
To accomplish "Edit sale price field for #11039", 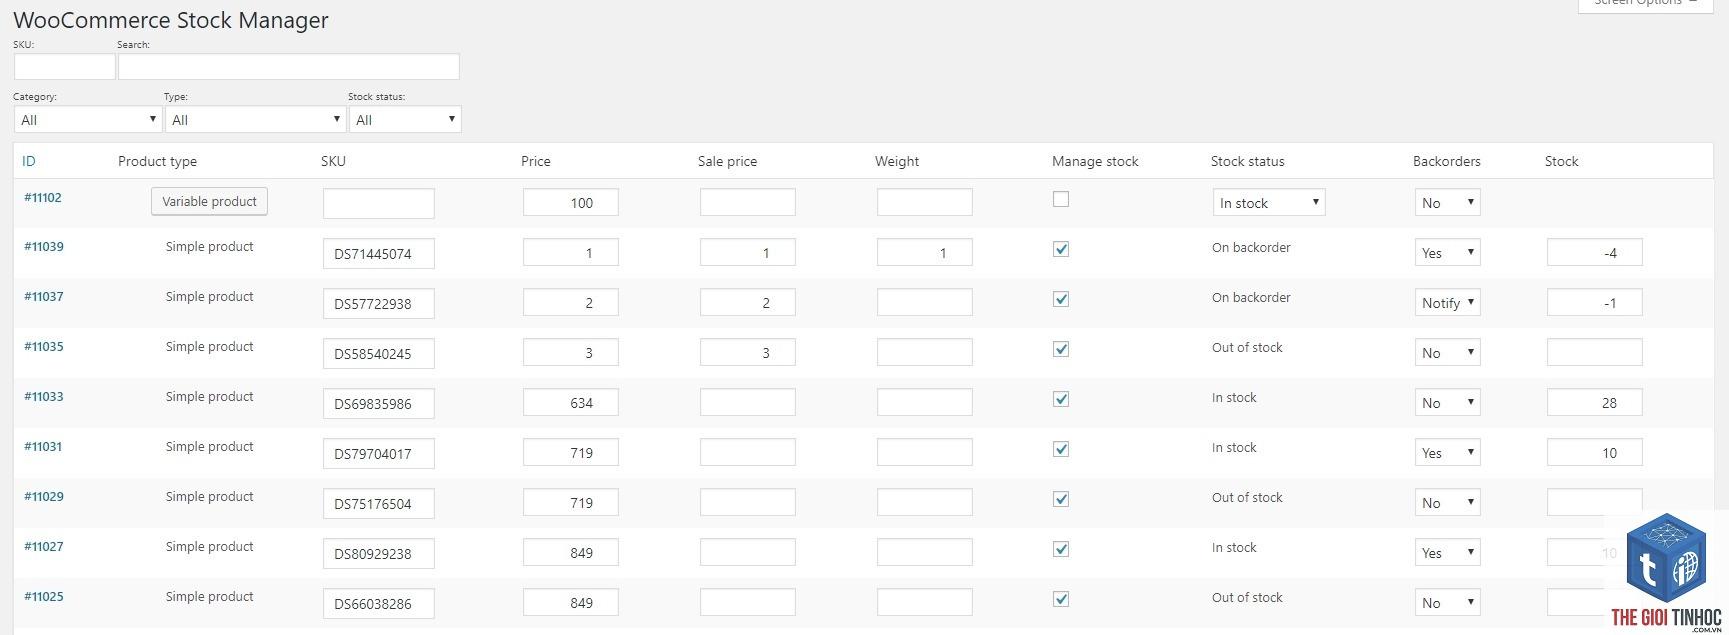I will pos(748,252).
